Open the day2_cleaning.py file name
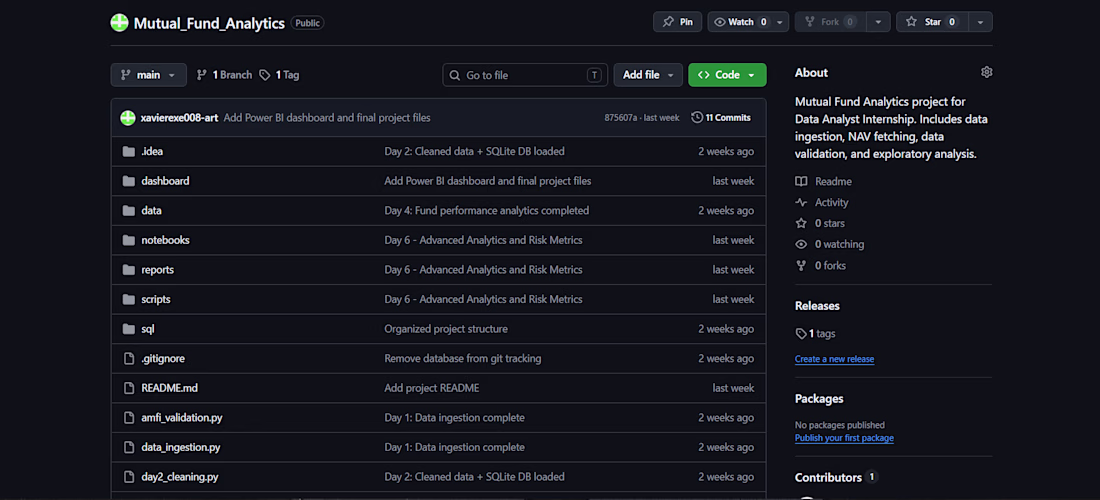Image resolution: width=1100 pixels, height=500 pixels. tap(180, 477)
